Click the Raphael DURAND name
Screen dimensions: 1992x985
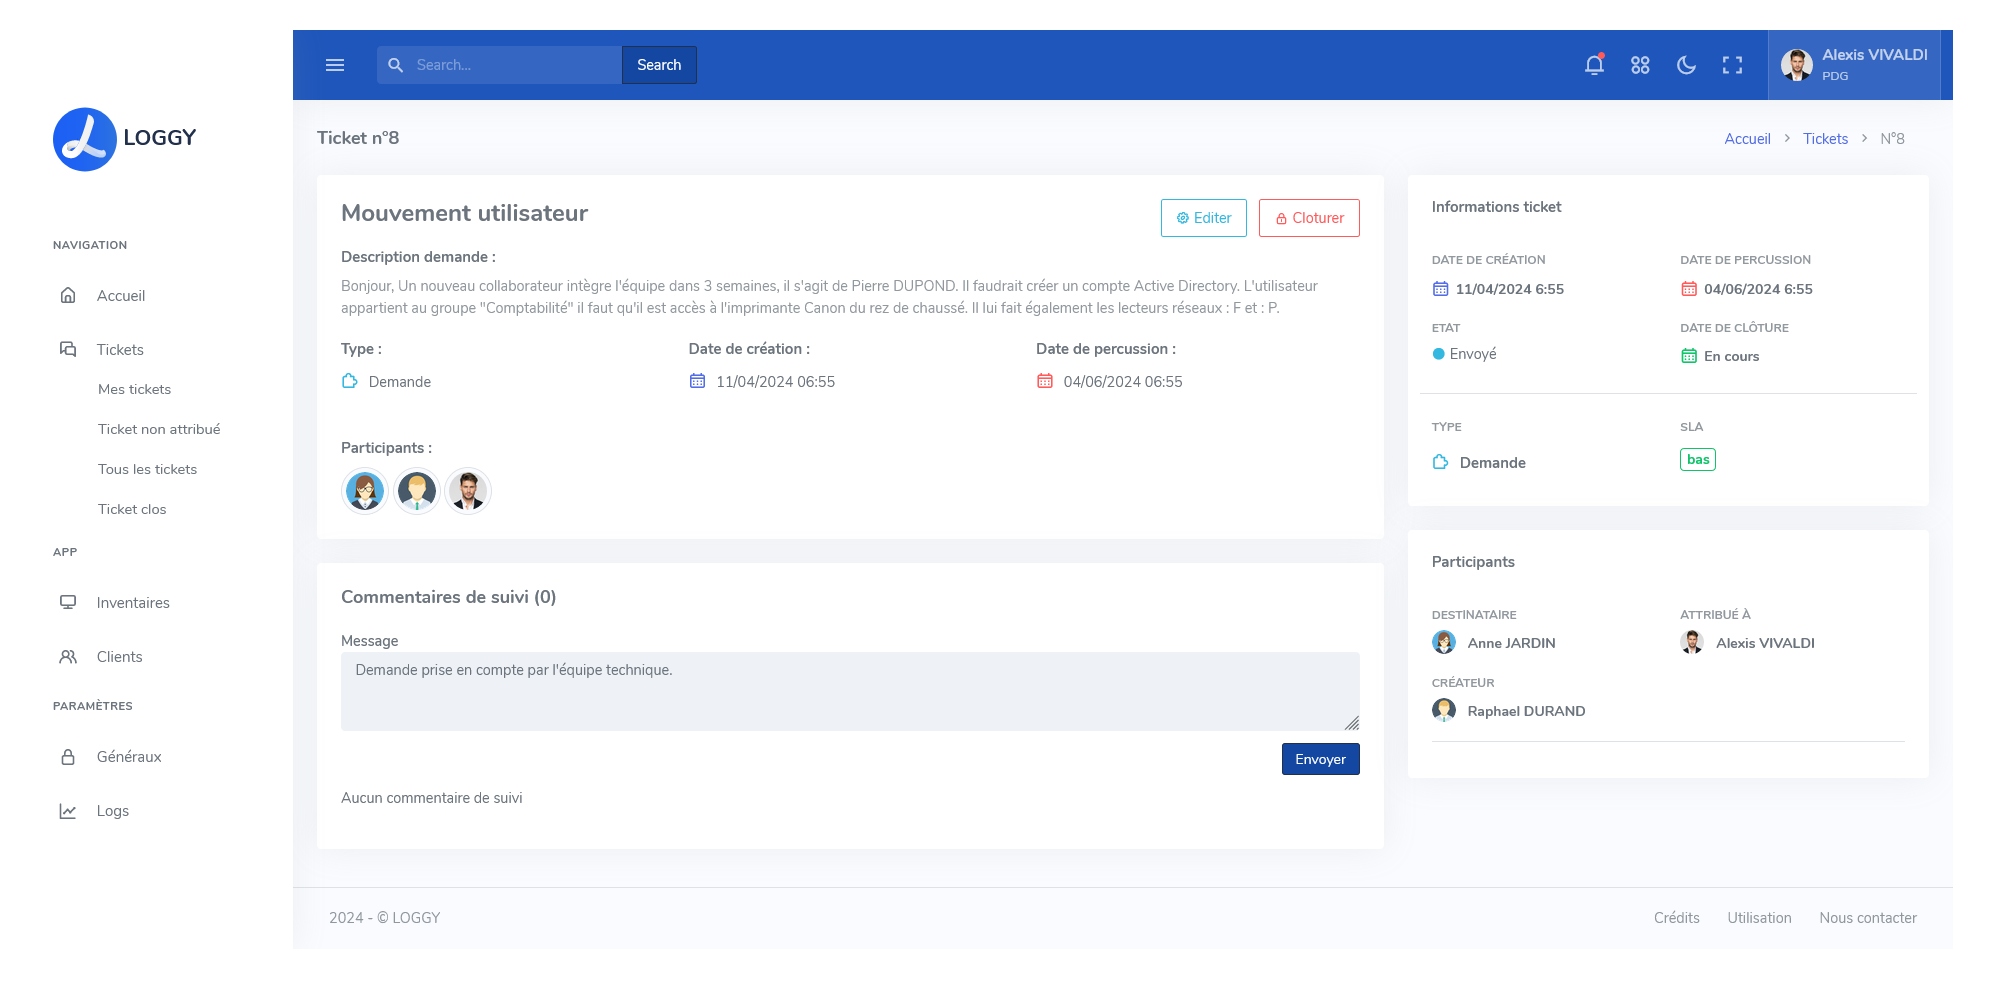[1526, 711]
